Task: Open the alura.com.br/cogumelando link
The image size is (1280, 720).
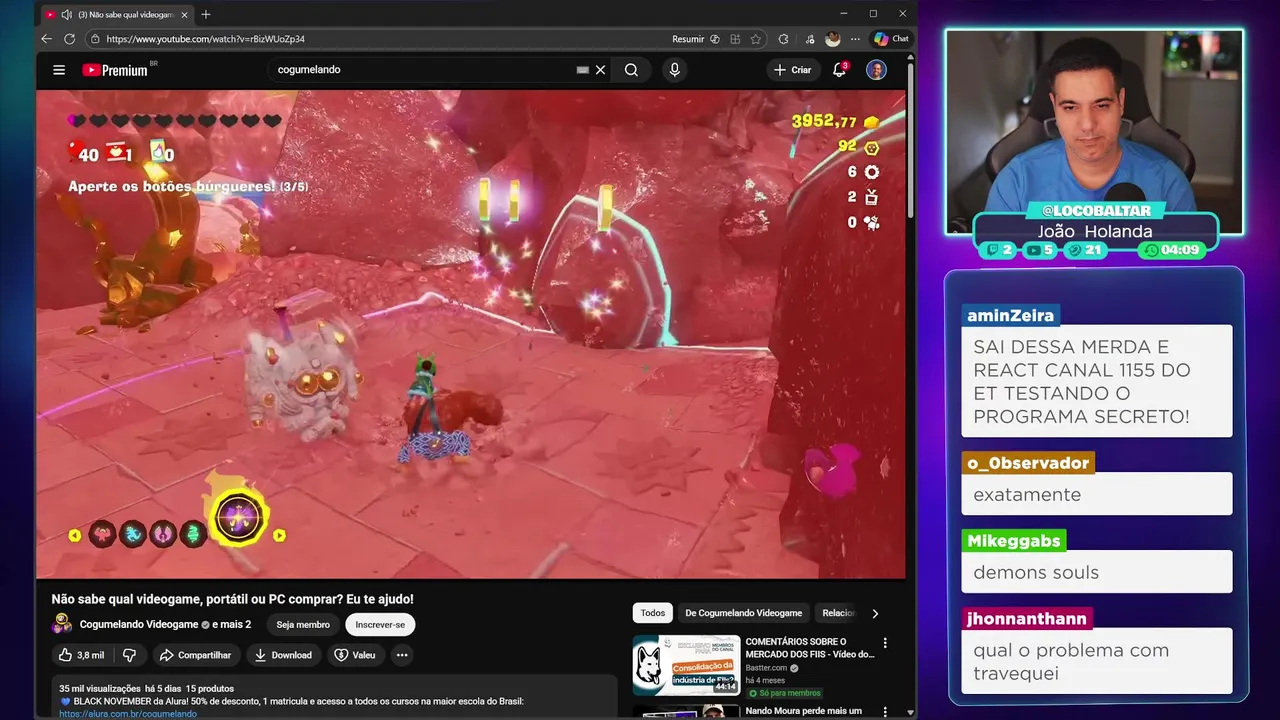Action: [128, 714]
